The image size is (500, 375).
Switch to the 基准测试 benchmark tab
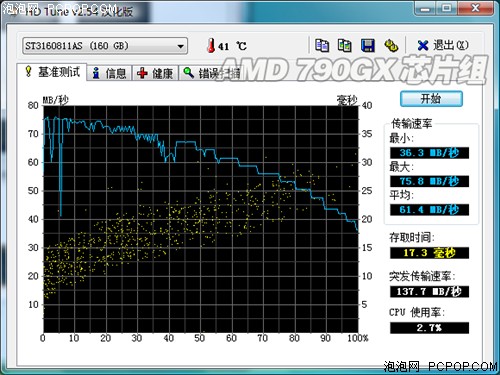(52, 72)
